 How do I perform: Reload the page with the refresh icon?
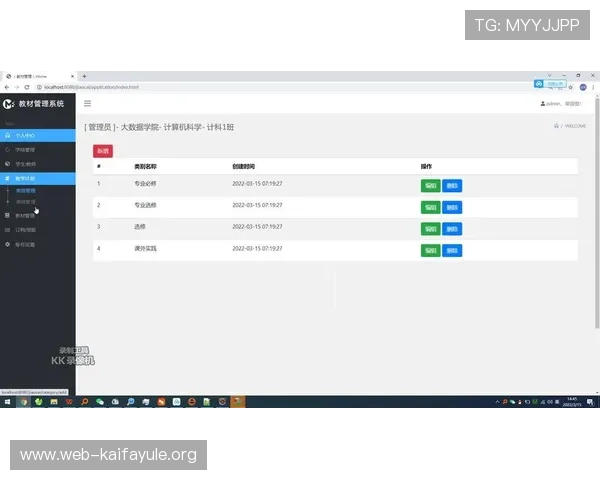pyautogui.click(x=27, y=87)
